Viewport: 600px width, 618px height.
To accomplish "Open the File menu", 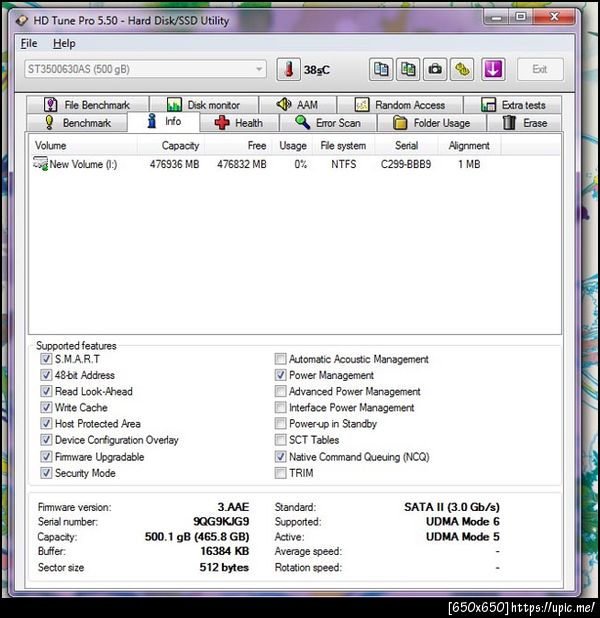I will click(29, 43).
